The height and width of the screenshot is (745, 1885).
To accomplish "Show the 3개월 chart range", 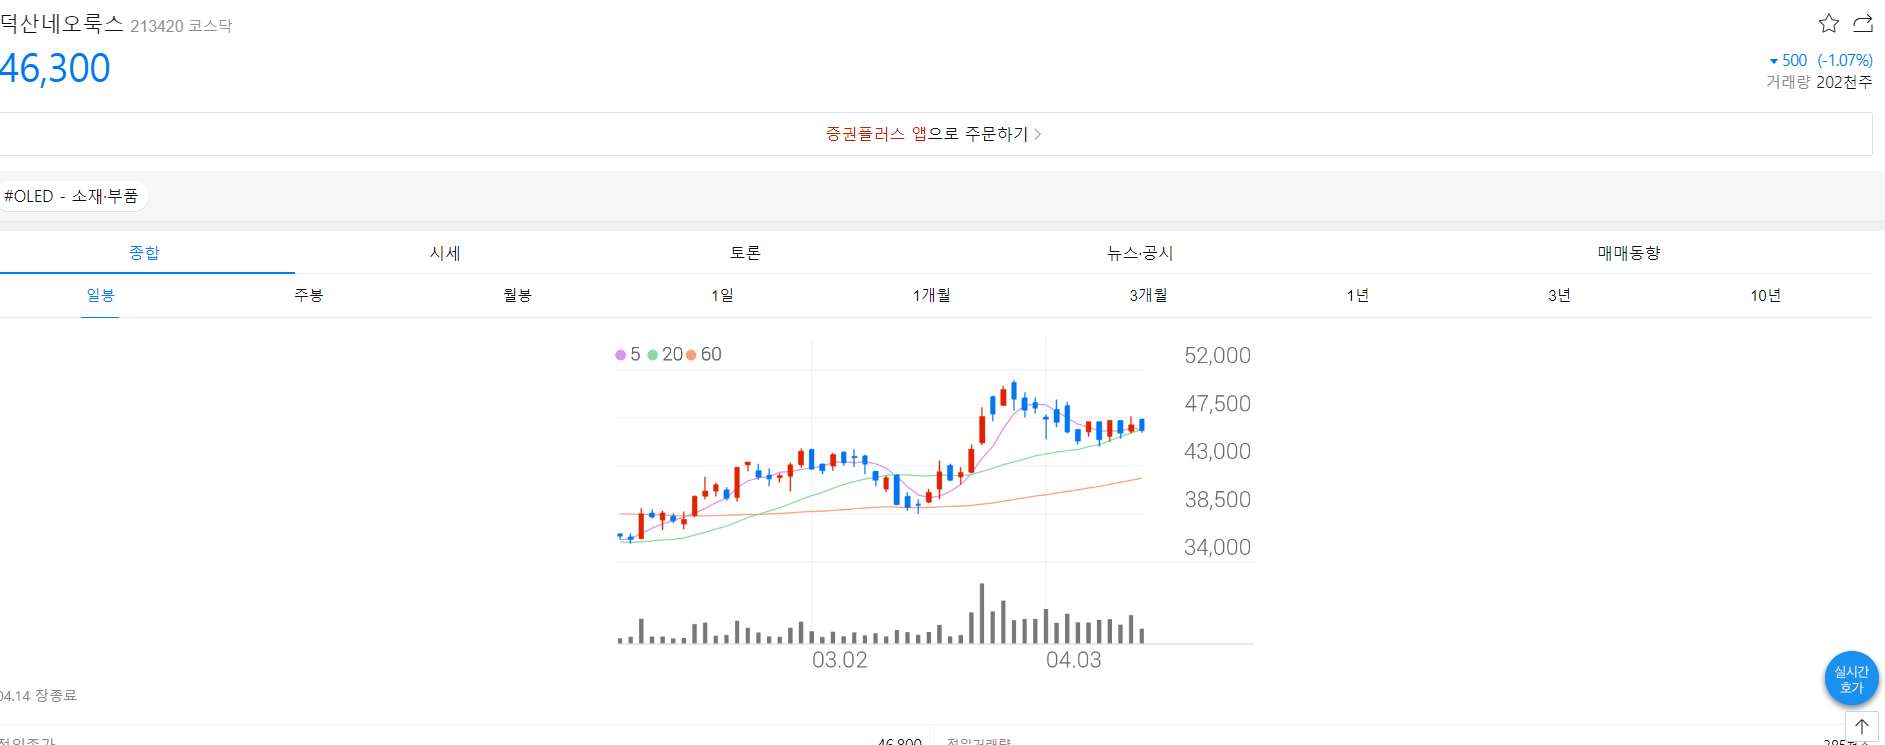I will click(1148, 295).
